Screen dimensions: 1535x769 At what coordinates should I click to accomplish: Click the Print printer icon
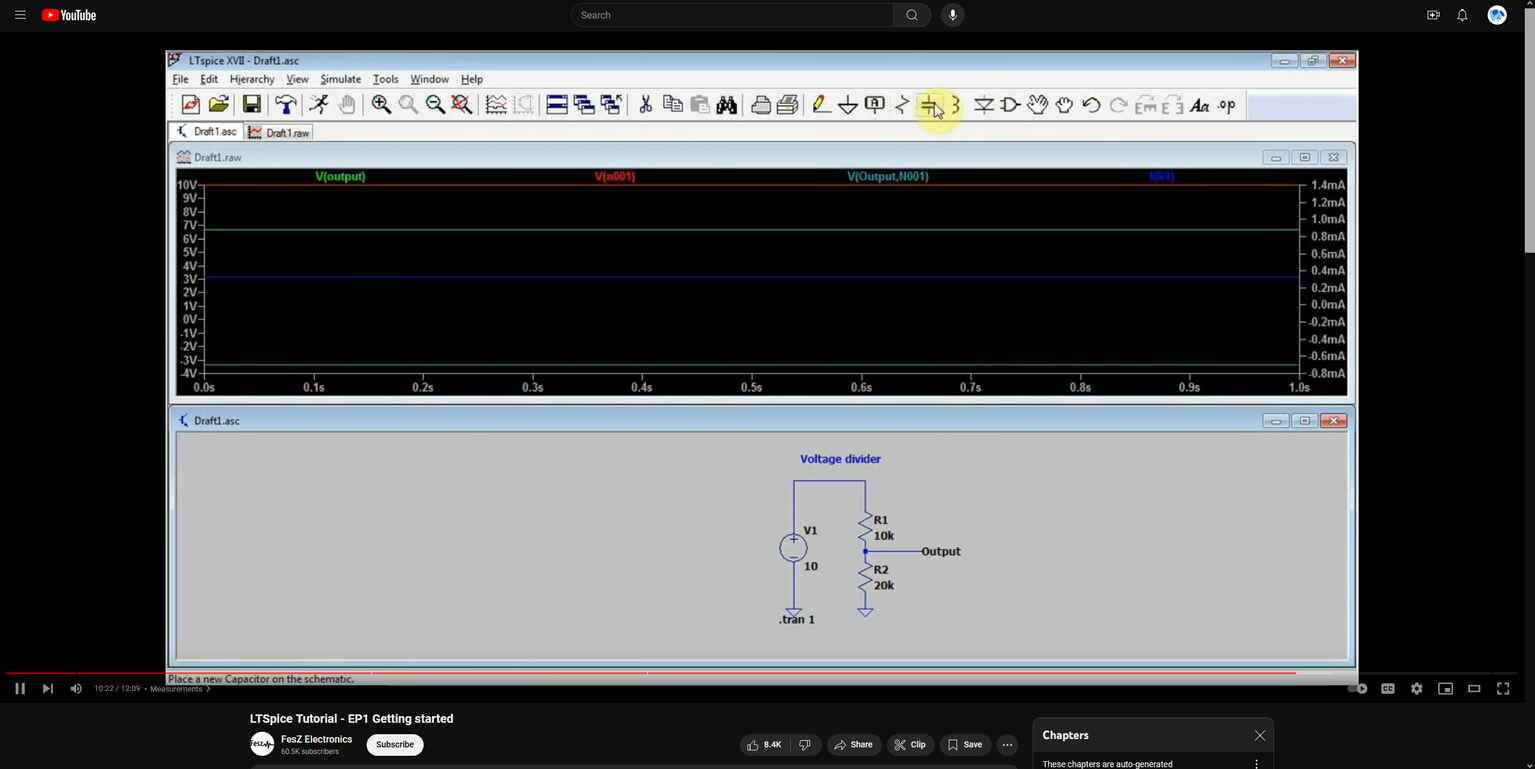coord(760,105)
